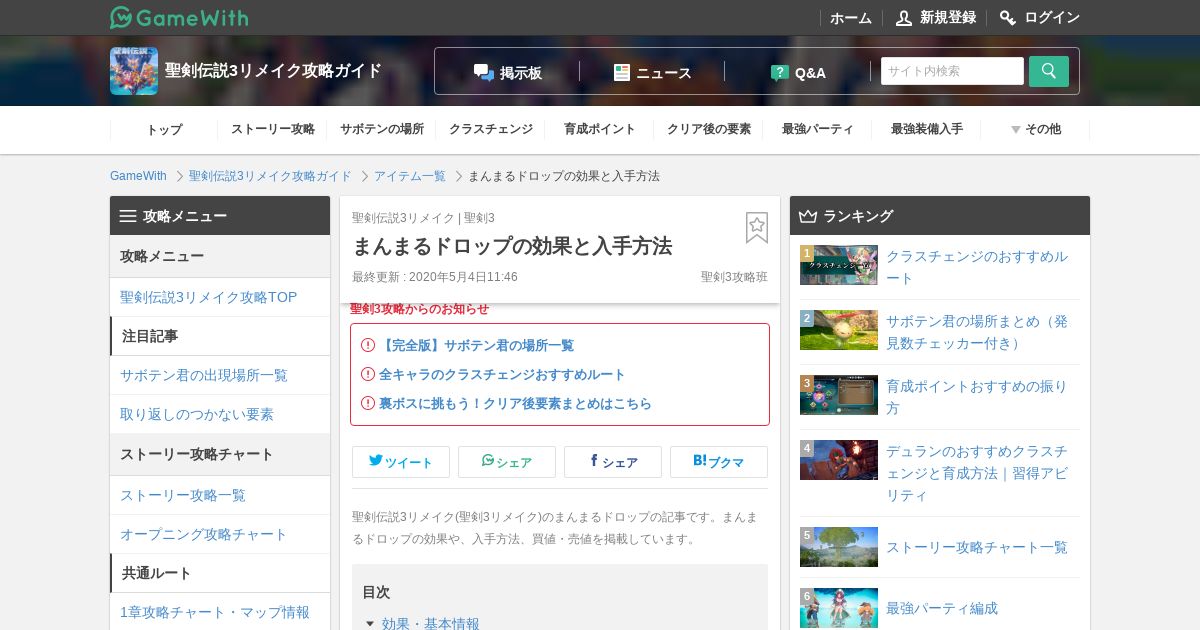Click the 掲示板 header link text
This screenshot has width=1200, height=630.
(521, 73)
